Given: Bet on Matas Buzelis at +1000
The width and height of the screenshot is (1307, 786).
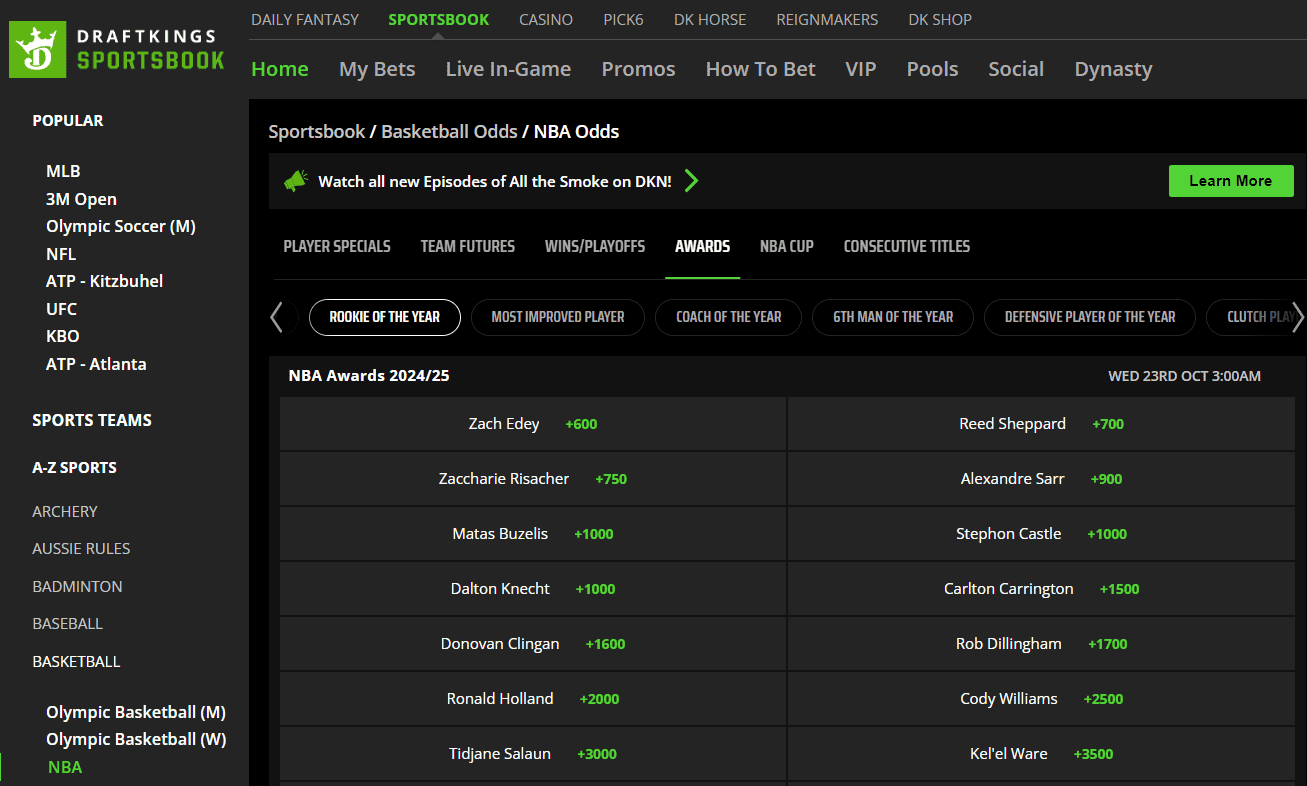Looking at the screenshot, I should click(x=533, y=534).
